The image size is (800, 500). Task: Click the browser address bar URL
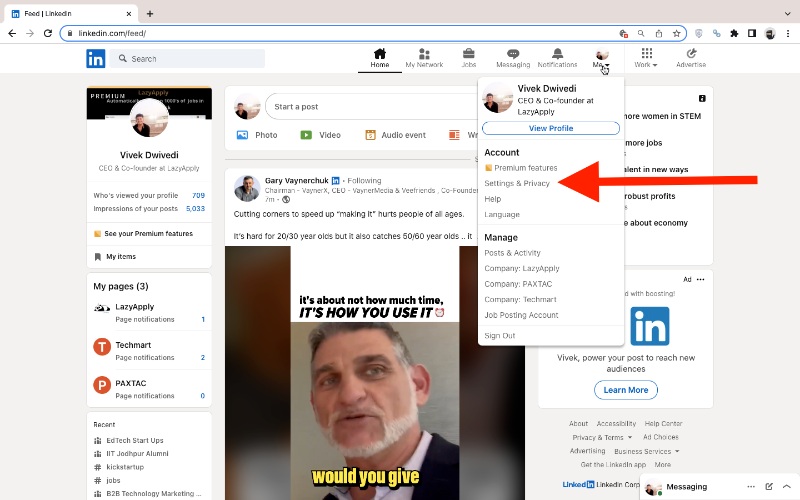point(112,33)
